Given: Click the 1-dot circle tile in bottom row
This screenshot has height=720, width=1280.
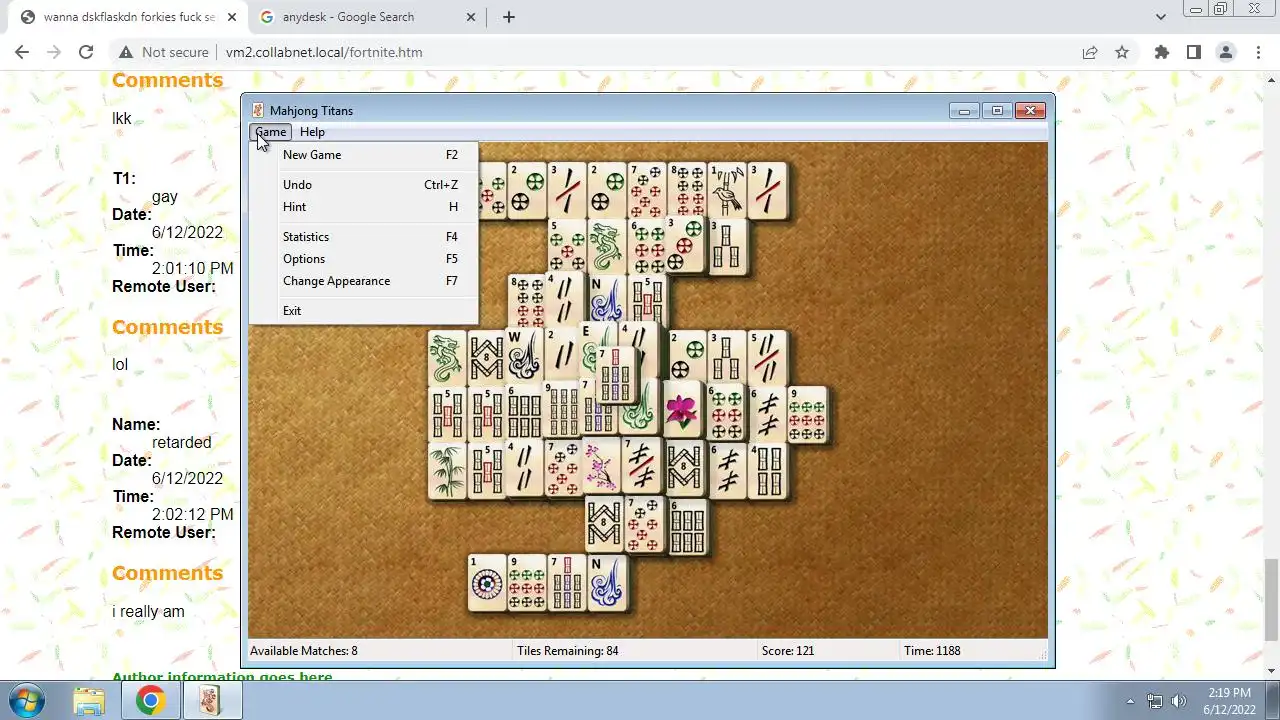Looking at the screenshot, I should [x=487, y=582].
